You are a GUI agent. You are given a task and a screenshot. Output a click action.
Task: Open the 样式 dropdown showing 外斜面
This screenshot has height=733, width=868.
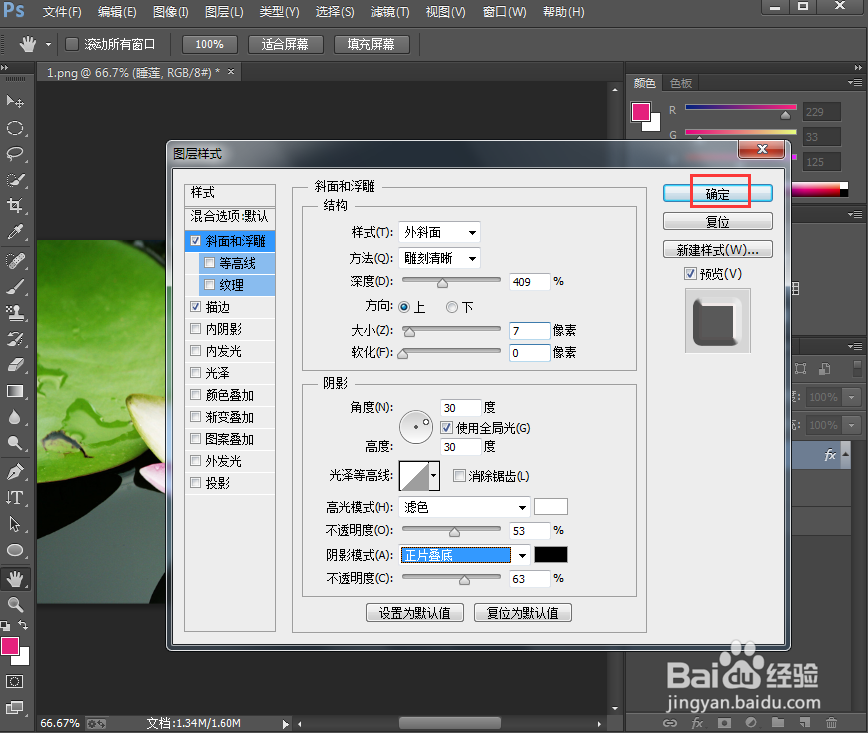coord(438,232)
